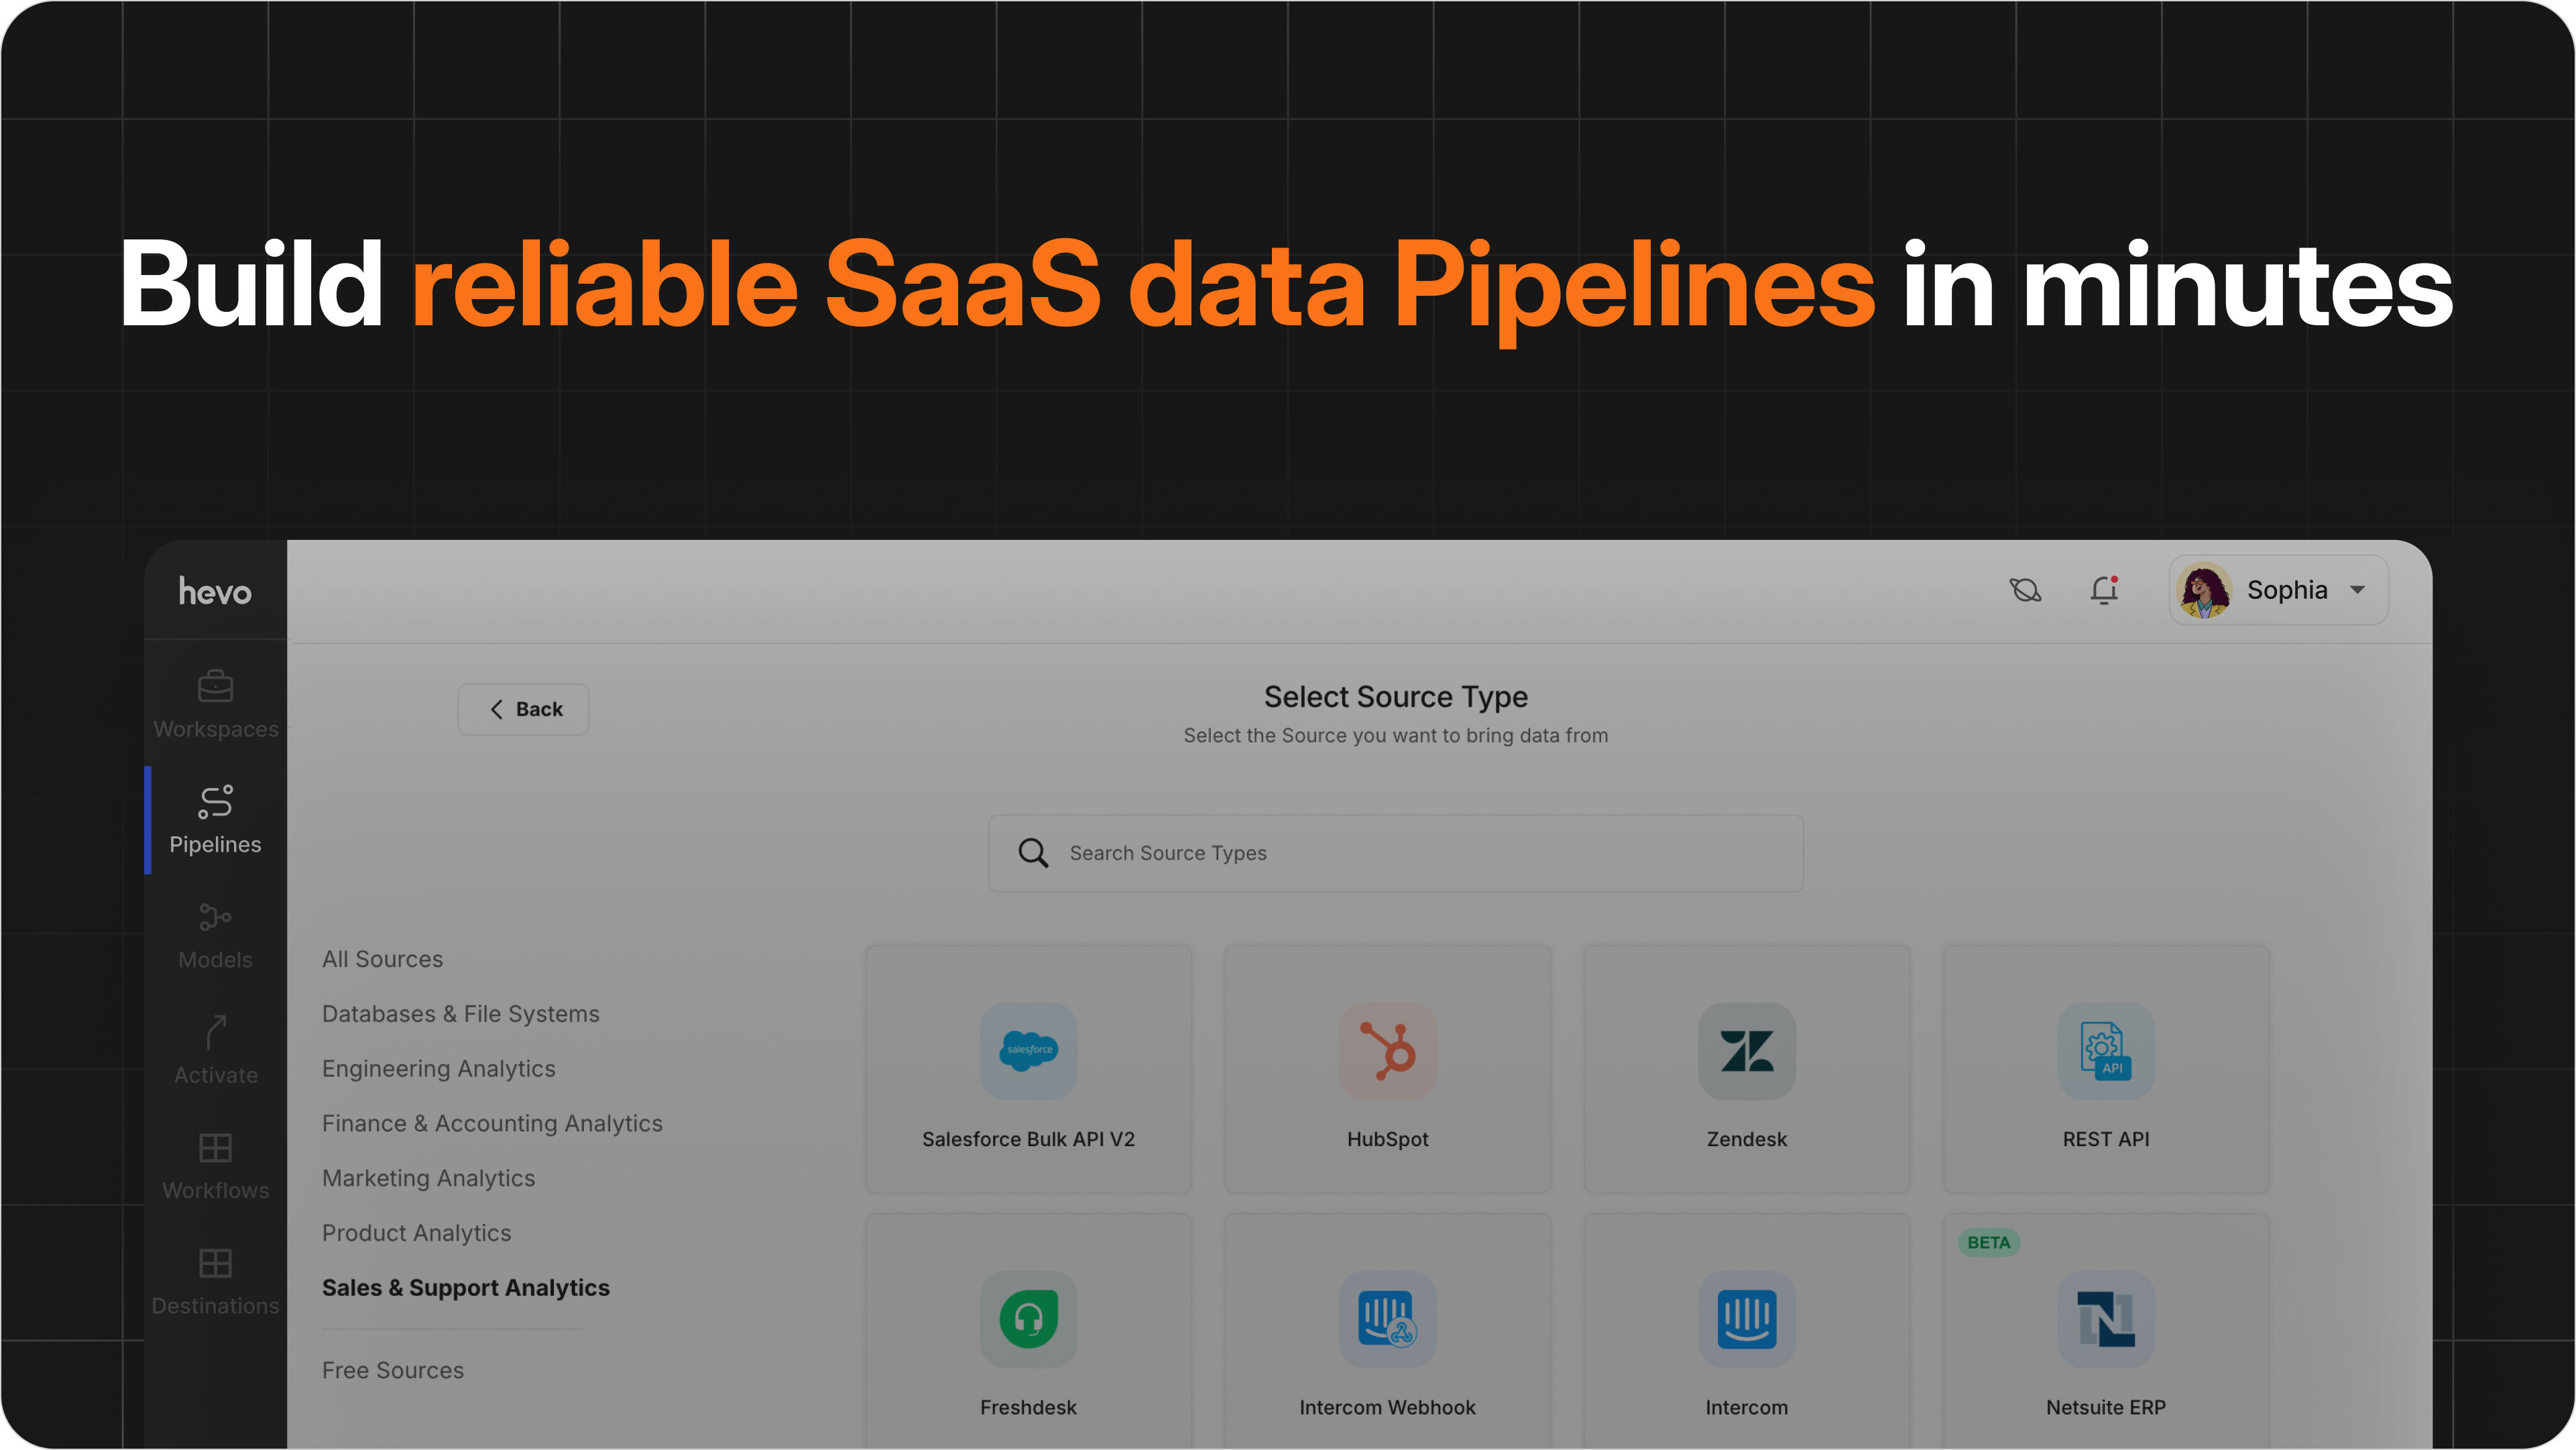Choose HubSpot as the data source
This screenshot has width=2576, height=1450.
1387,1070
